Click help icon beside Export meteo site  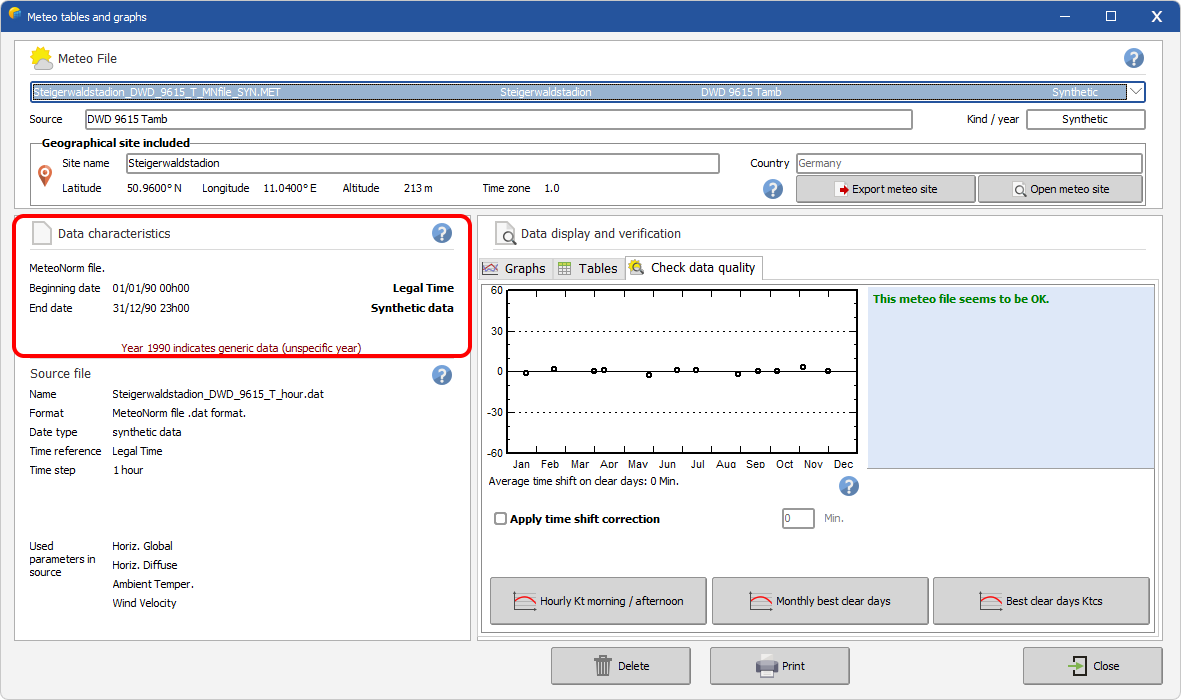[773, 189]
